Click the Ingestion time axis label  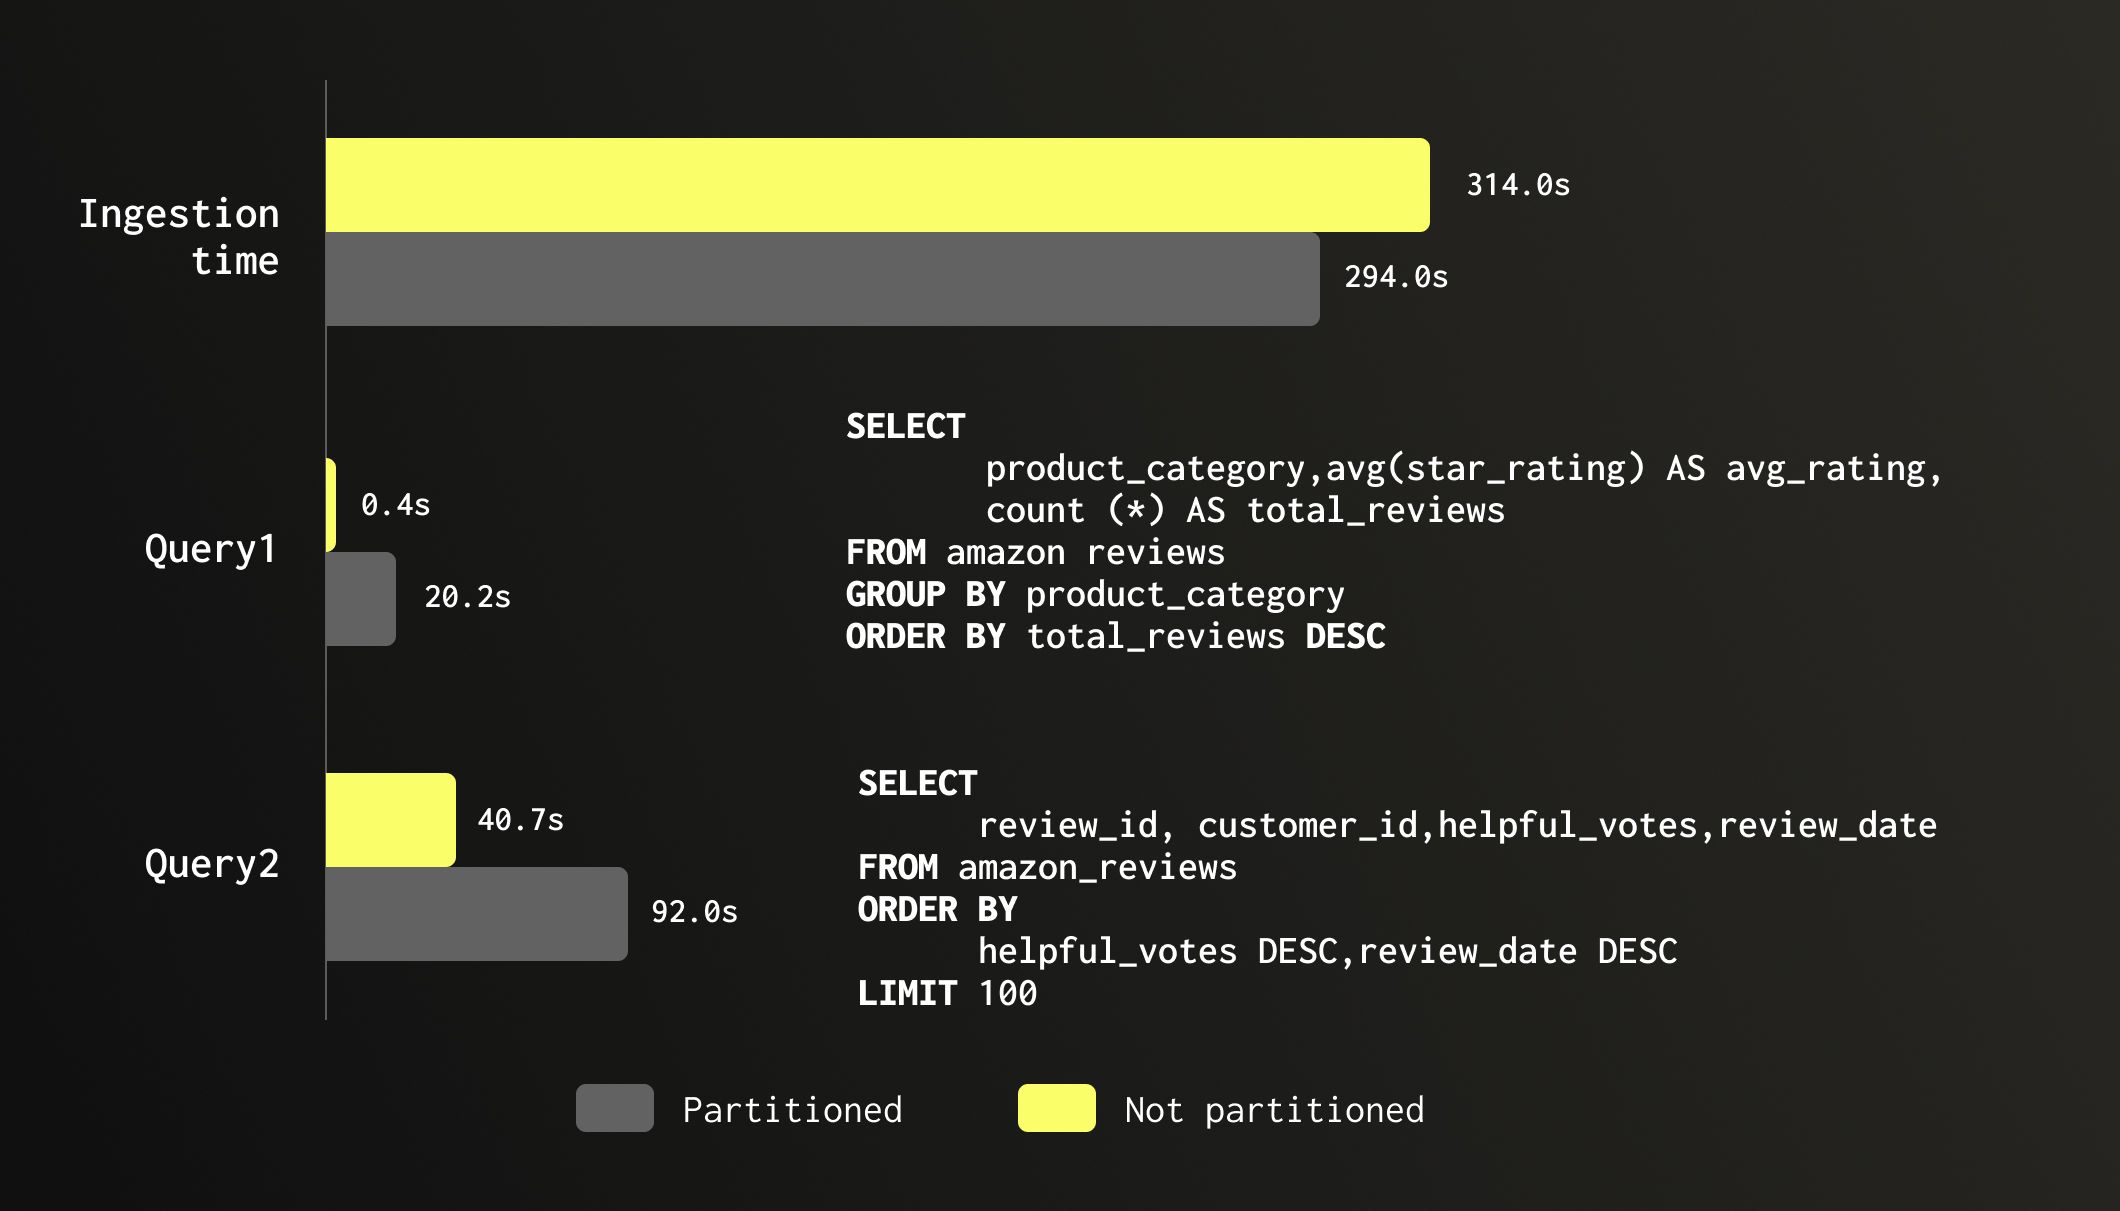point(180,237)
